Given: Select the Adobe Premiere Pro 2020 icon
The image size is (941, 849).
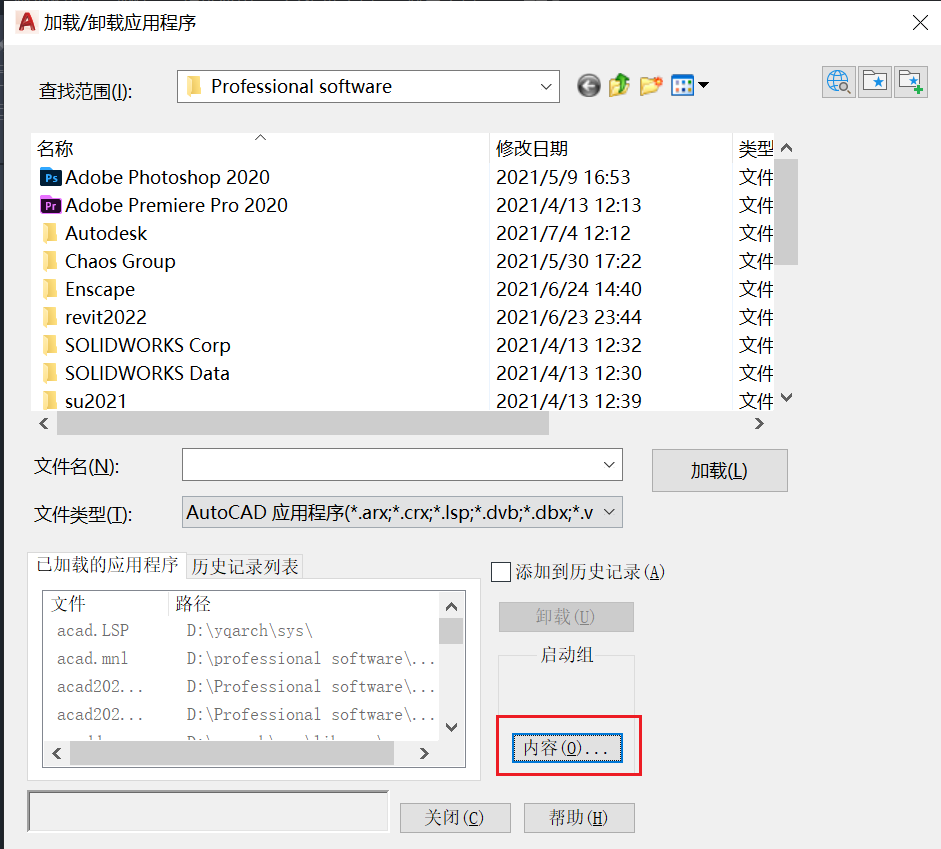Looking at the screenshot, I should [51, 205].
